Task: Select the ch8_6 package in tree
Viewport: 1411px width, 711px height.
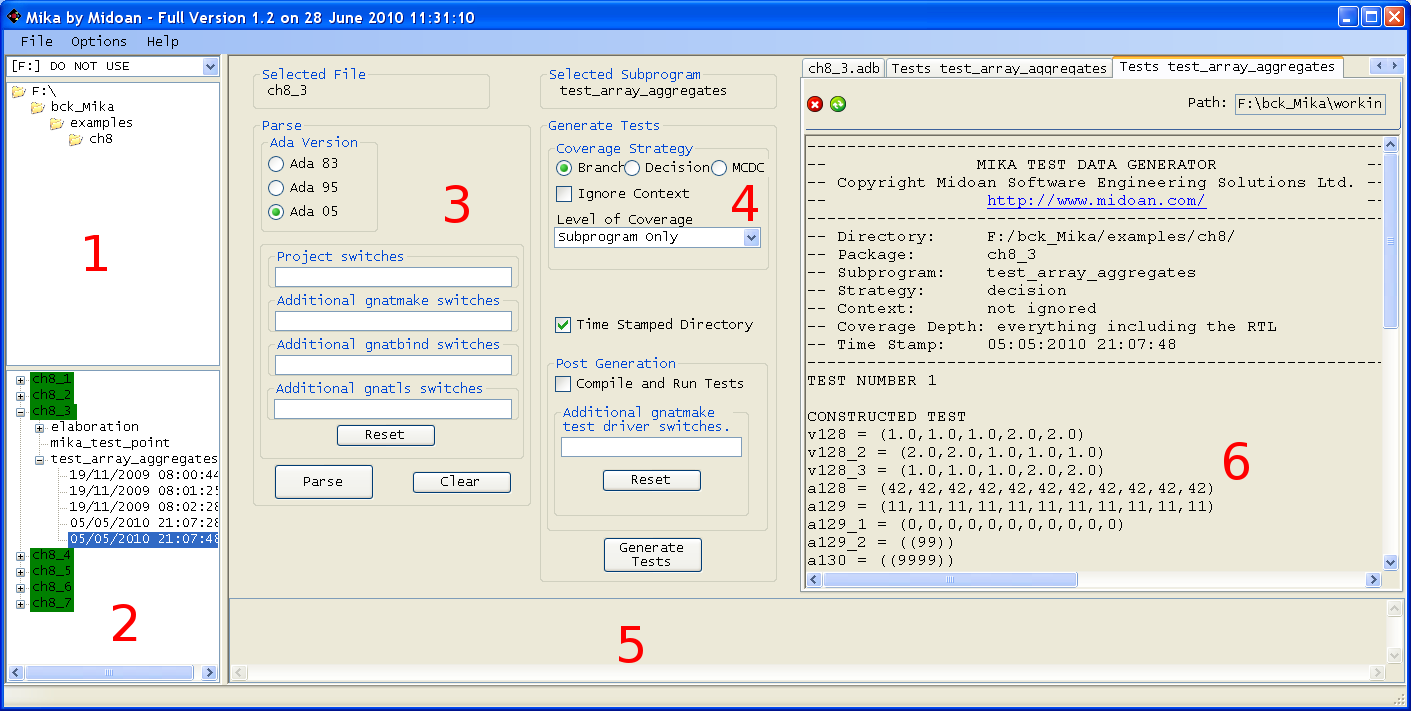Action: pos(52,587)
